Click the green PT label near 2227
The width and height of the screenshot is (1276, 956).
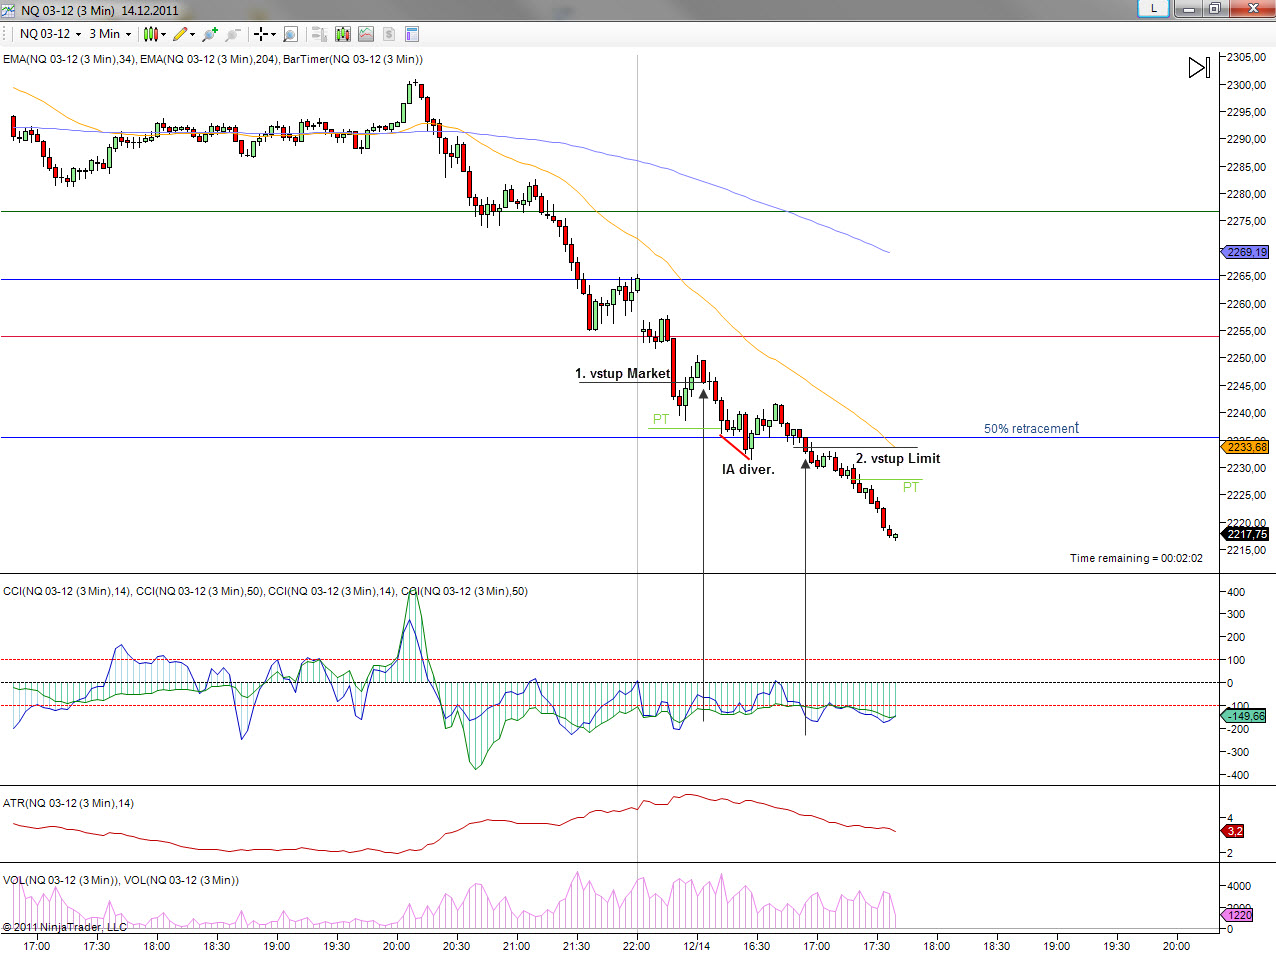(911, 487)
